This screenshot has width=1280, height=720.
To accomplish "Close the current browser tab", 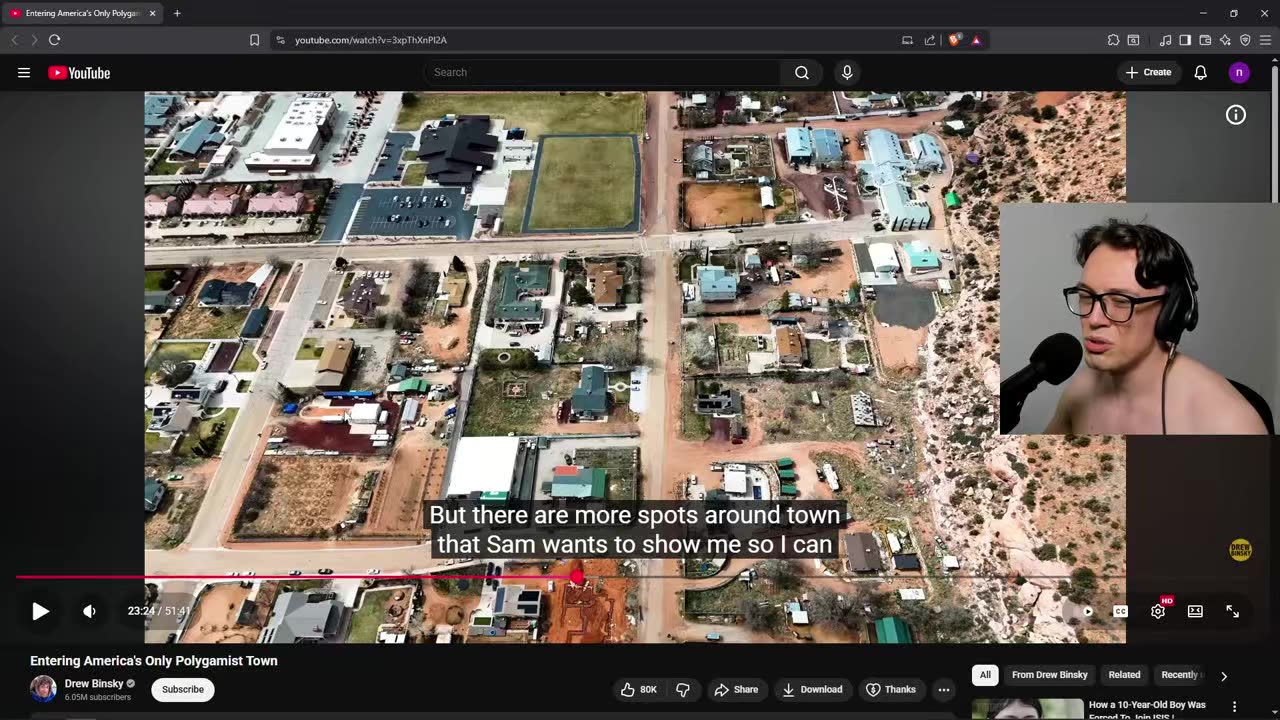I will click(x=154, y=13).
